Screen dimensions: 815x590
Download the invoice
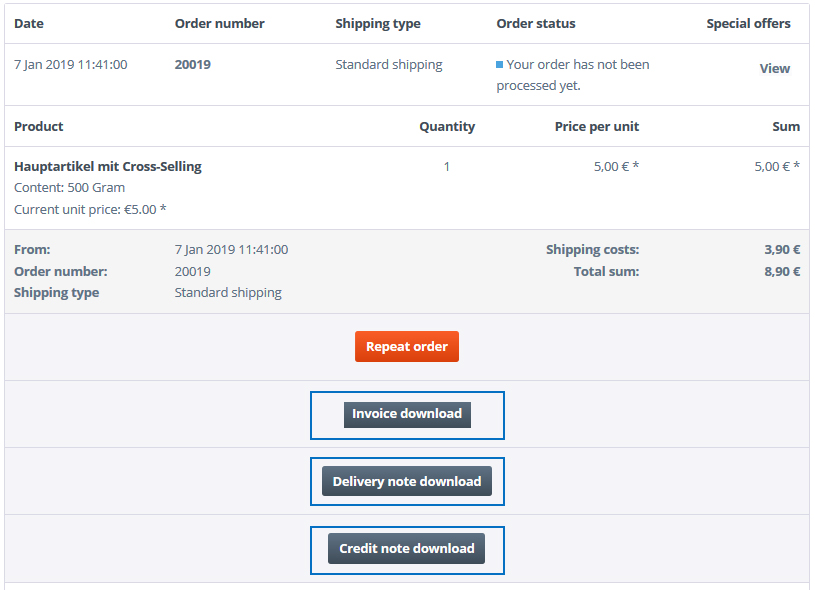[x=407, y=414]
